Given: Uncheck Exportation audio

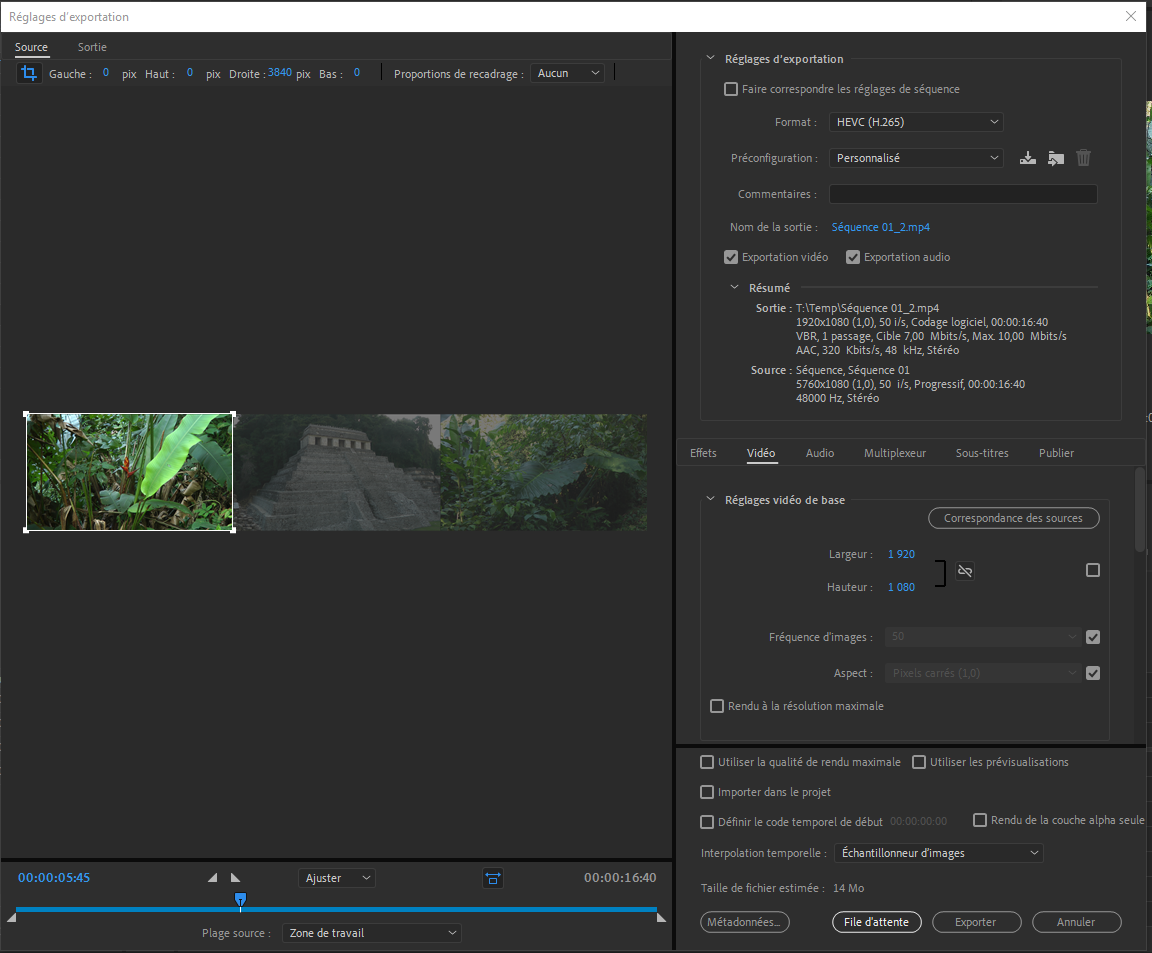Looking at the screenshot, I should click(x=853, y=257).
